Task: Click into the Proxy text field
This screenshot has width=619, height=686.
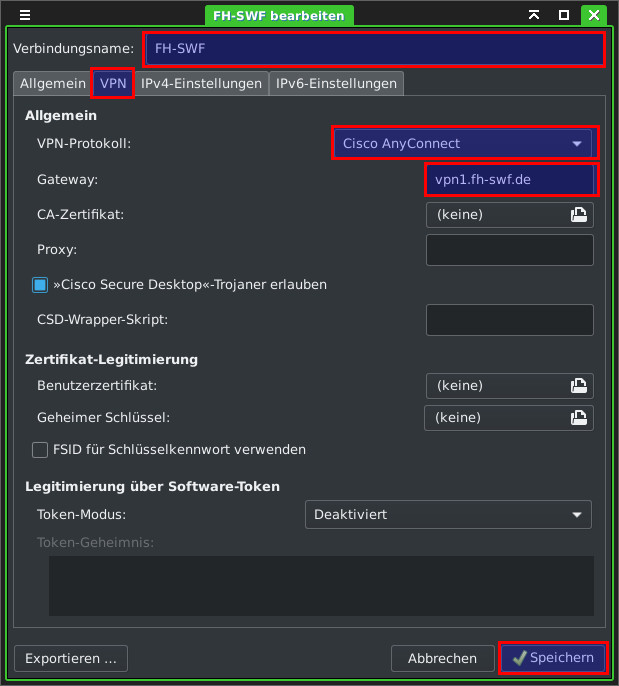Action: (x=509, y=250)
